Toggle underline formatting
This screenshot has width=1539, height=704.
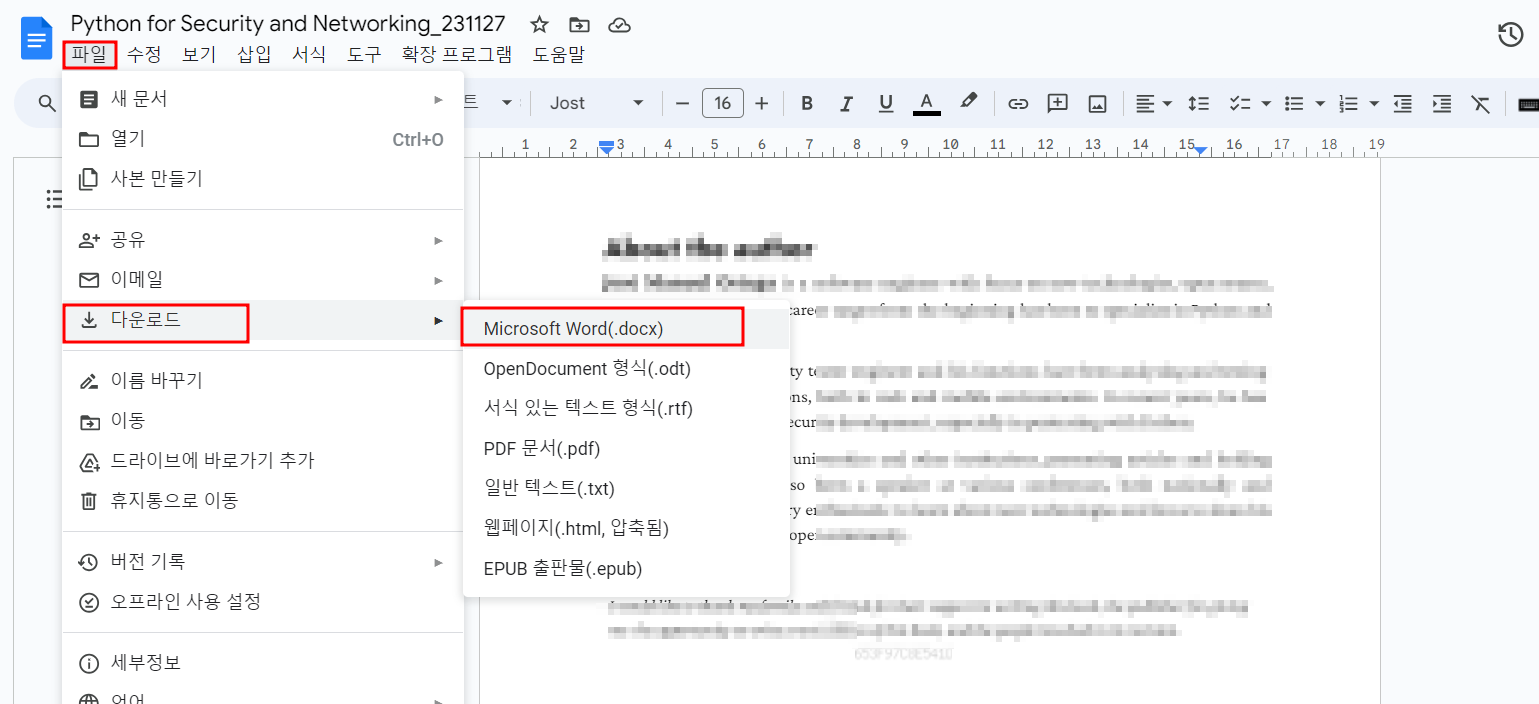(885, 103)
